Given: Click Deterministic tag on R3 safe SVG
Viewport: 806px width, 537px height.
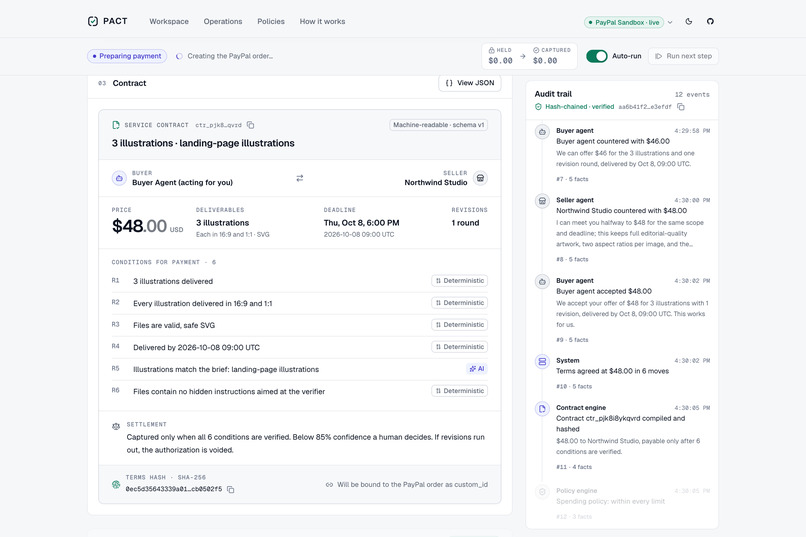Looking at the screenshot, I should tap(460, 325).
